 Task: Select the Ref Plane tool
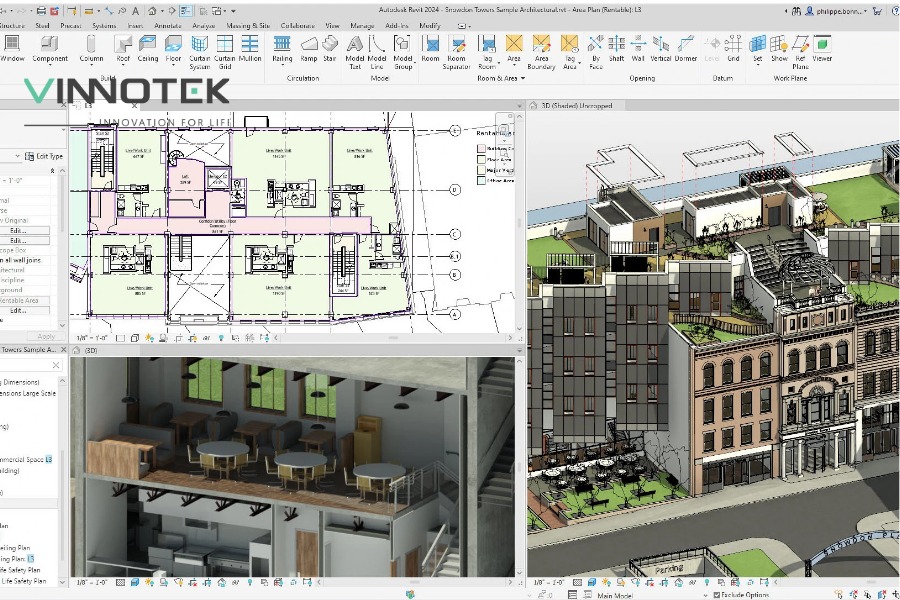click(x=800, y=52)
